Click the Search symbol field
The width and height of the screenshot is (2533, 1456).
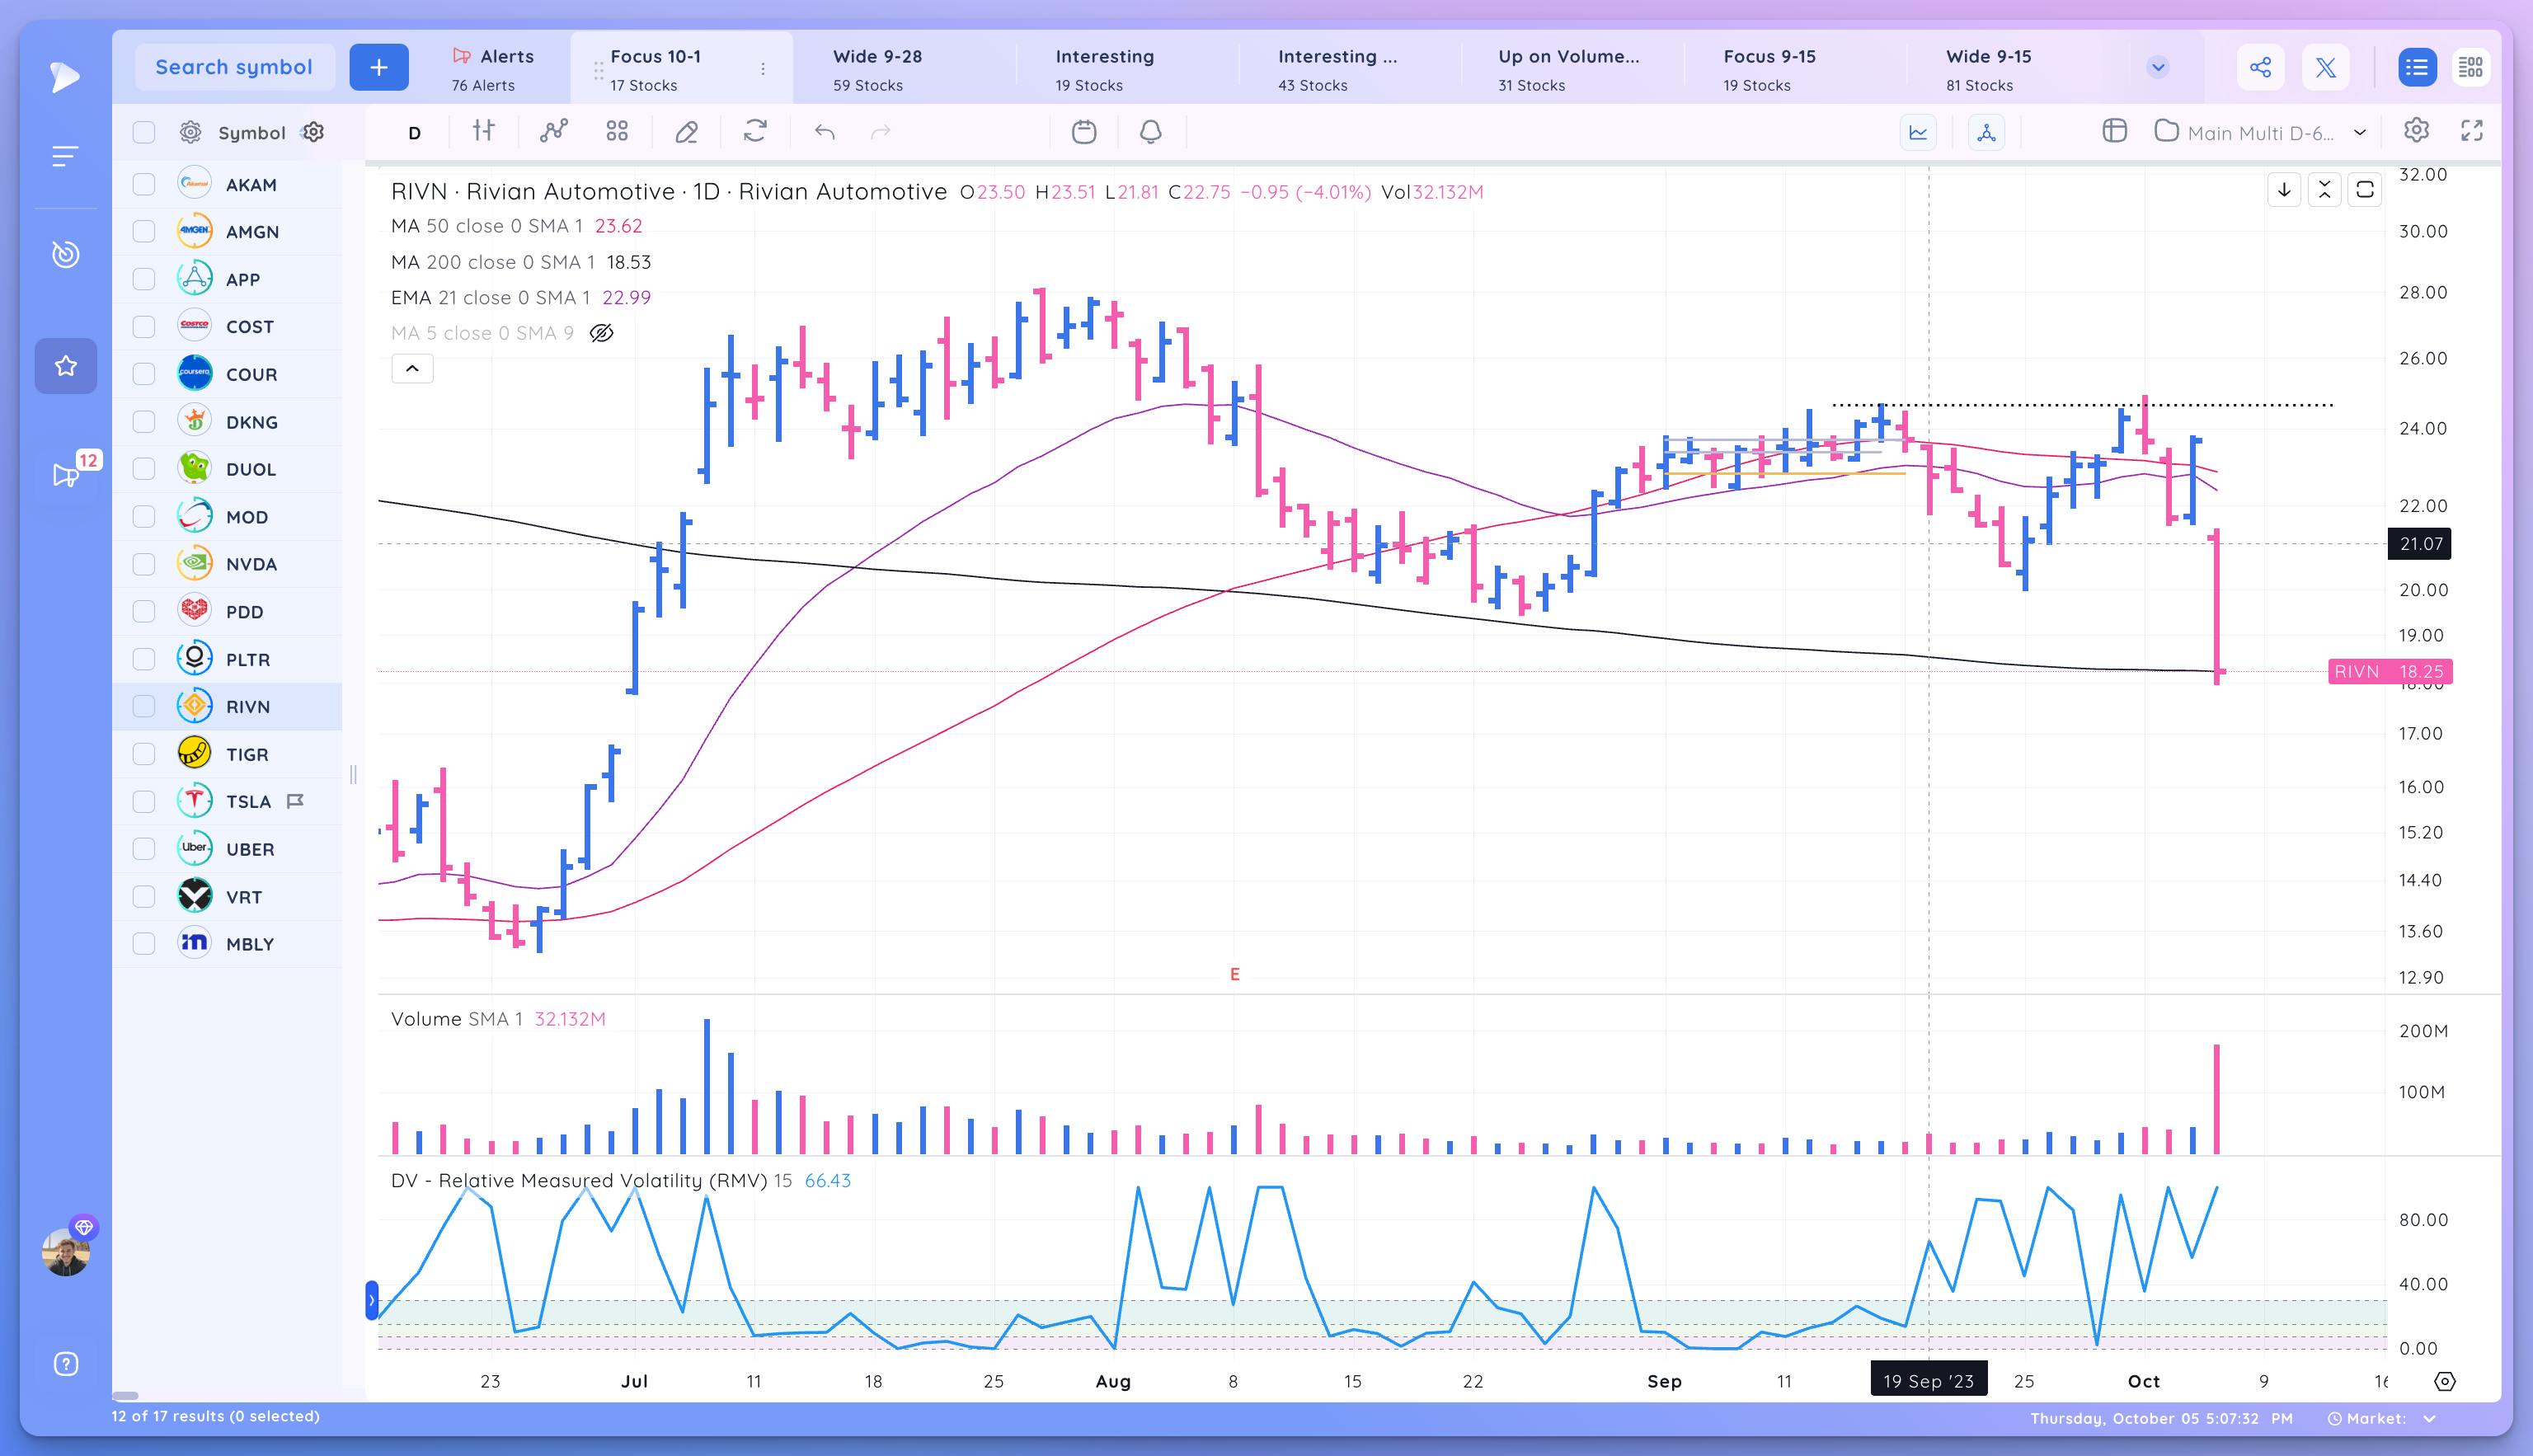click(234, 67)
